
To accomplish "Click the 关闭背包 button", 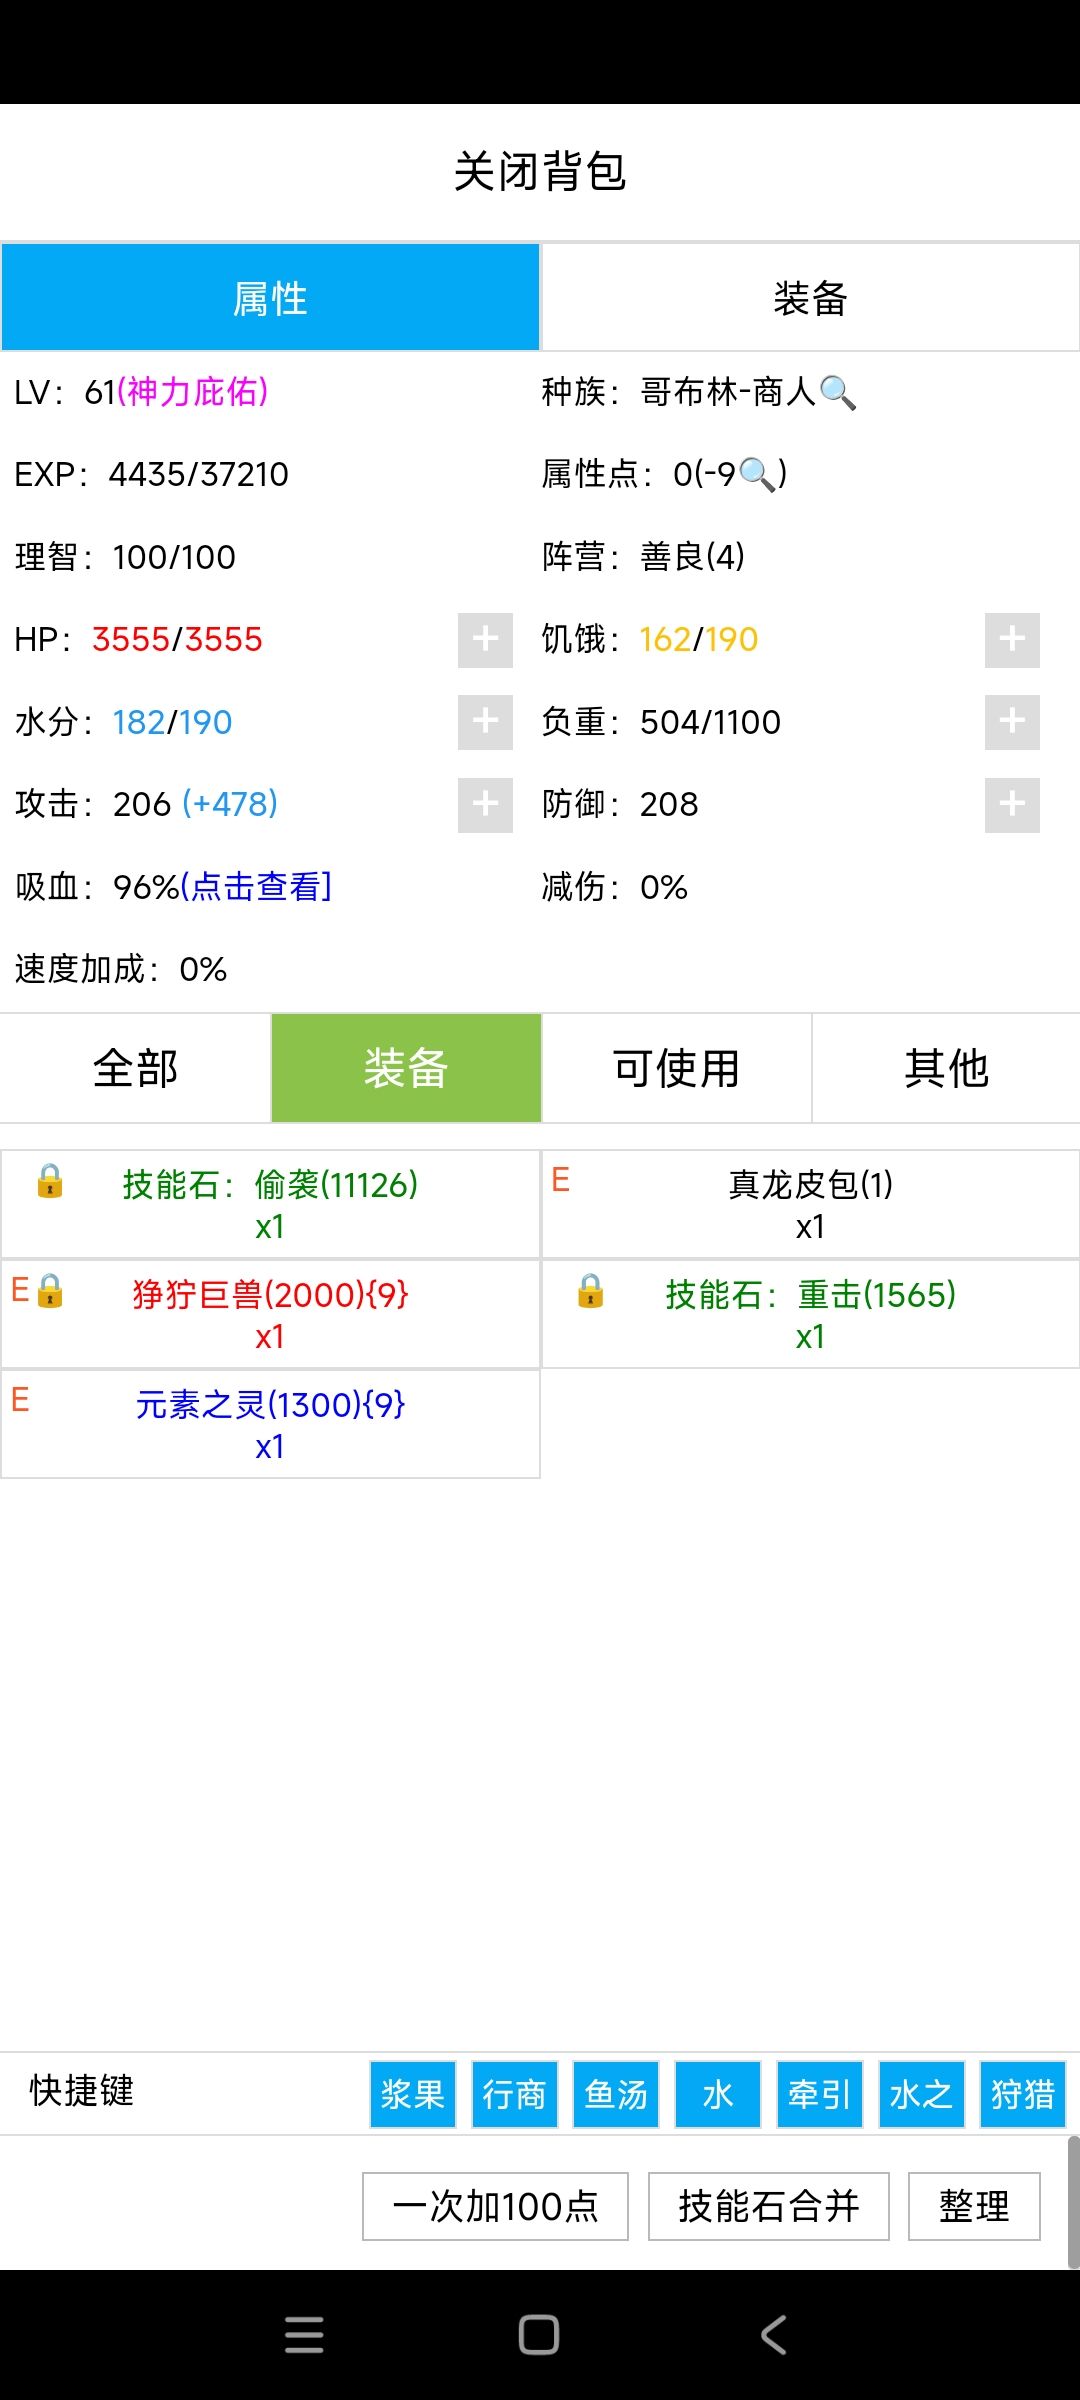I will pyautogui.click(x=540, y=171).
